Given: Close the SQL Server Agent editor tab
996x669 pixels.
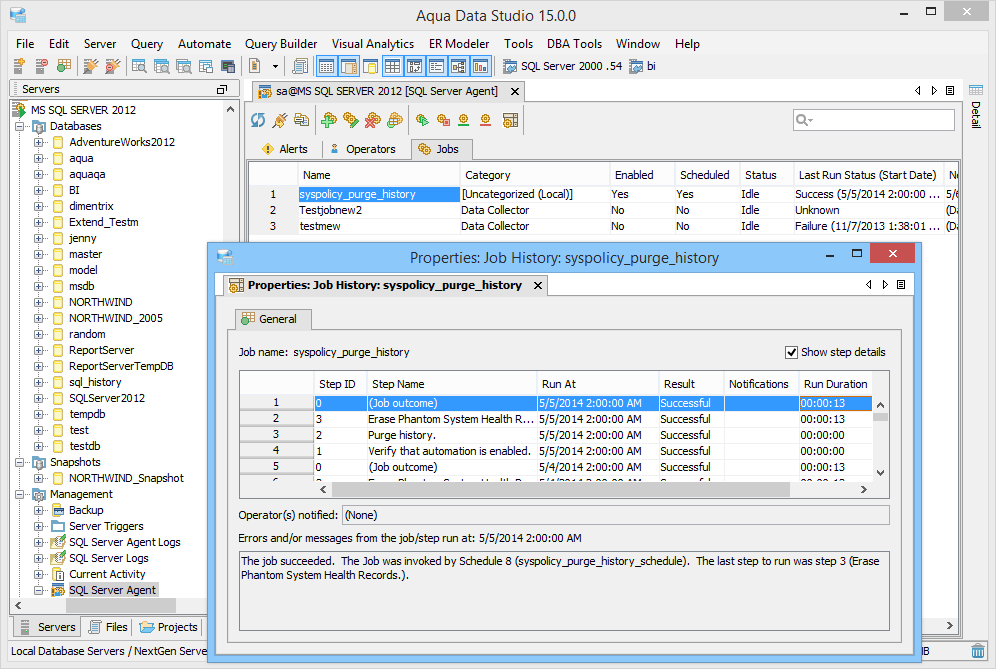Looking at the screenshot, I should coord(515,91).
